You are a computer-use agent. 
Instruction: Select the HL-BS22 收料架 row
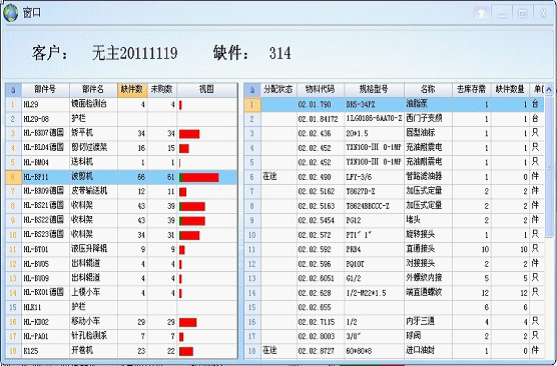tap(121, 221)
